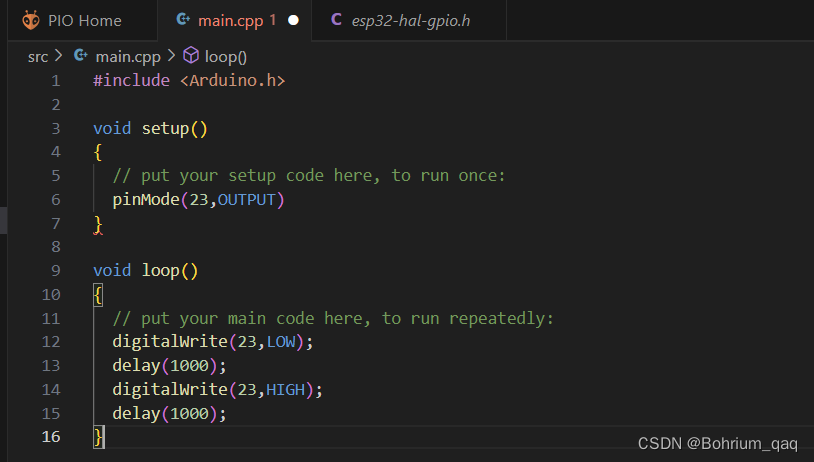Viewport: 814px width, 462px height.
Task: Click 'delay' call on line 13
Action: click(136, 365)
